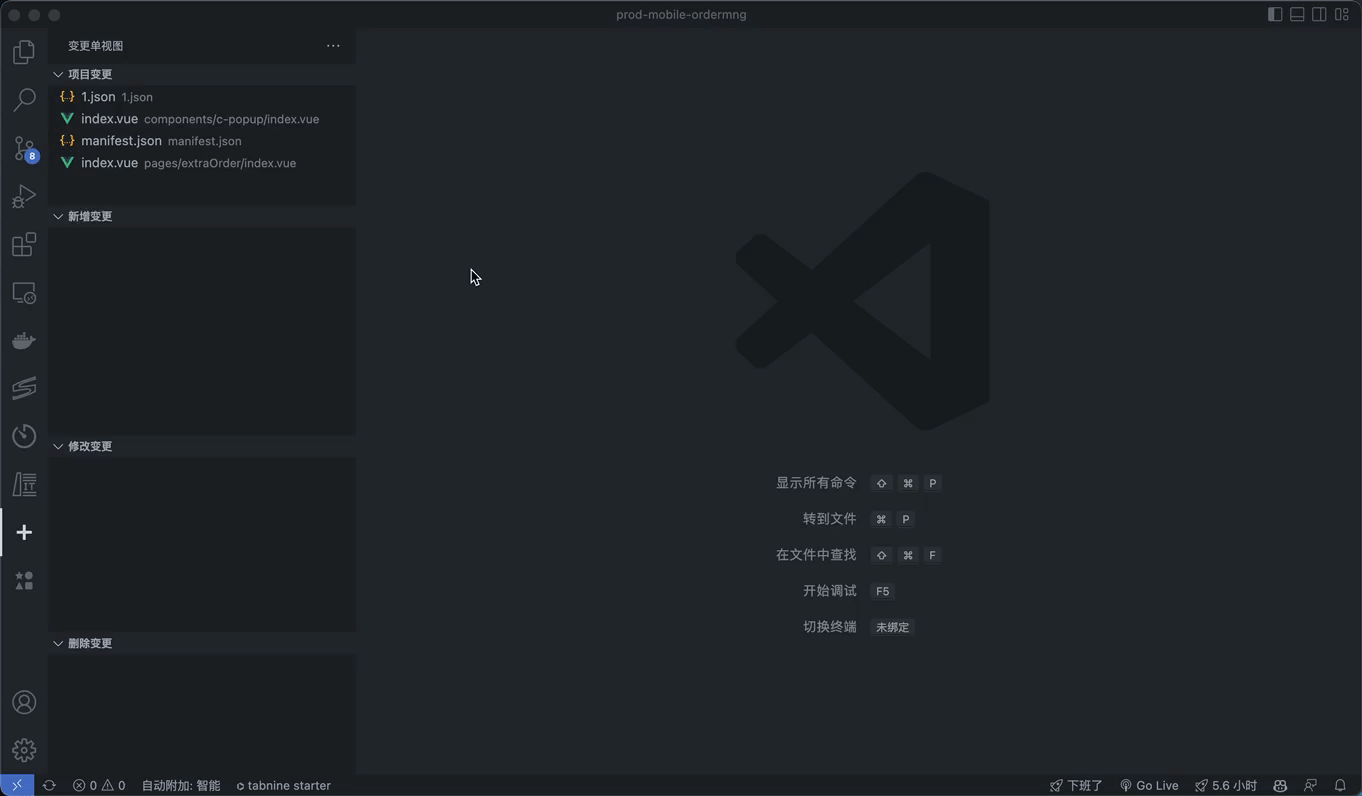Collapse the 新增变更 section
Image resolution: width=1362 pixels, height=796 pixels.
[202, 216]
